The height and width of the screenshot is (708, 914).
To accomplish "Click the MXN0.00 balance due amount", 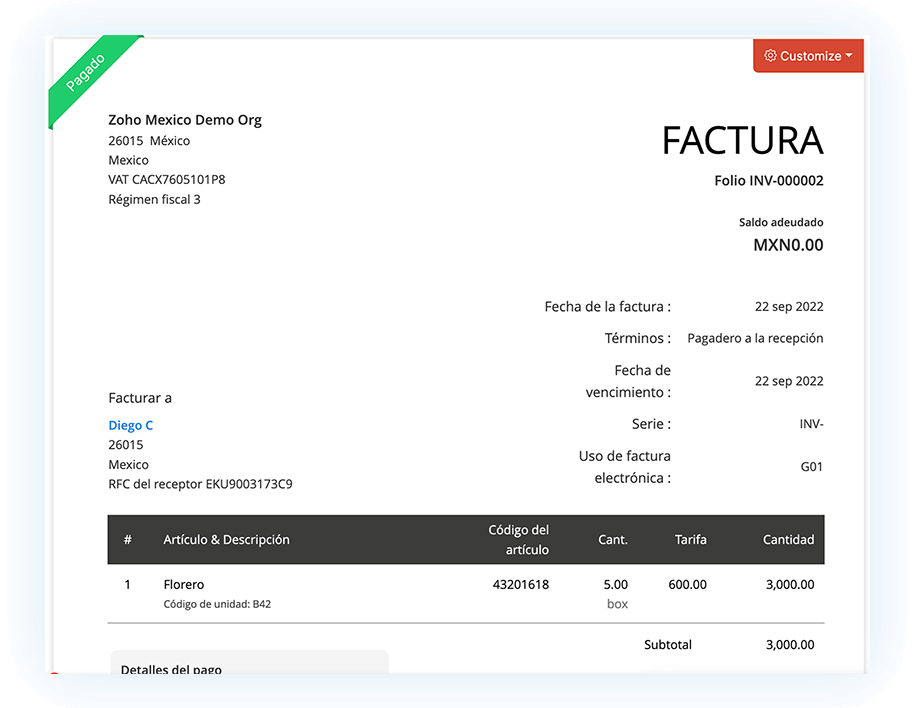I will 788,244.
